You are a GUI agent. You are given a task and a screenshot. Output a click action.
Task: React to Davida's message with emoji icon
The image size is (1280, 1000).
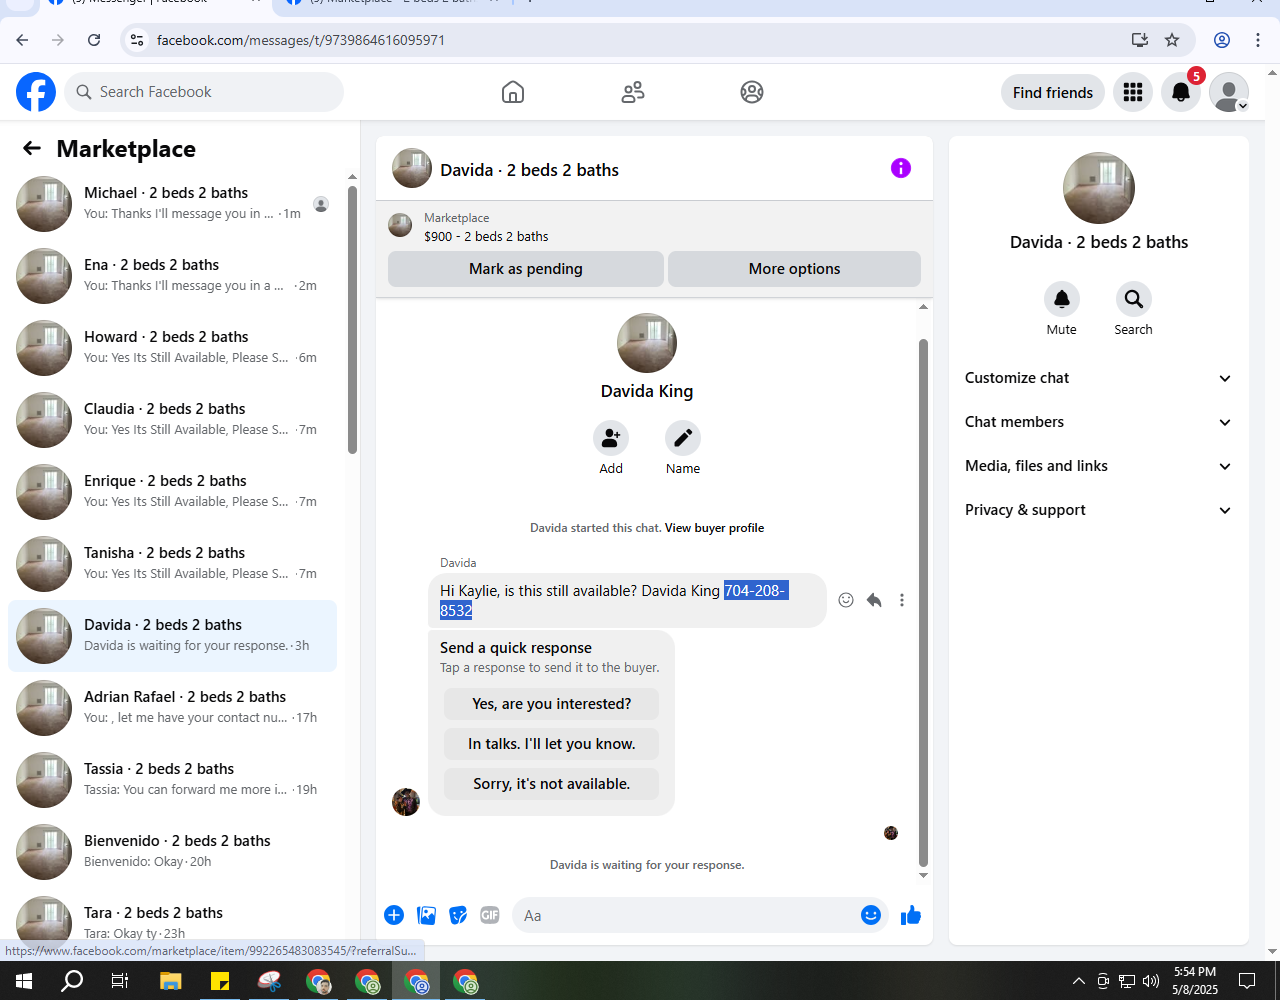(846, 600)
